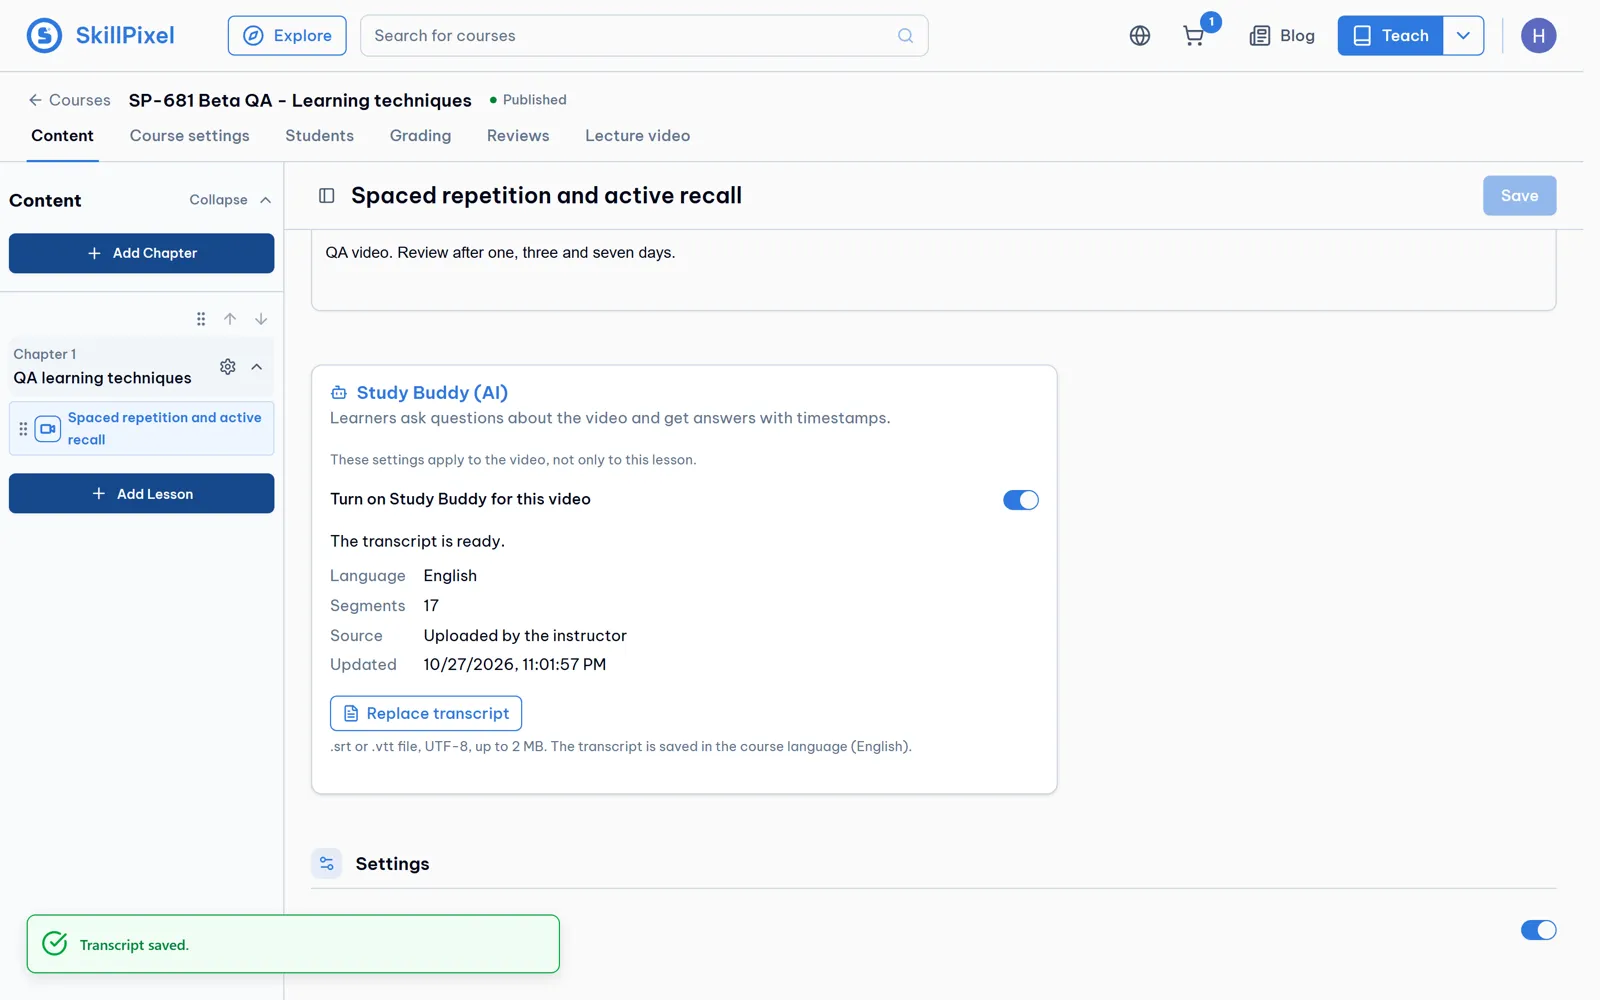Viewport: 1600px width, 1000px height.
Task: Click the English language value
Action: click(x=450, y=576)
